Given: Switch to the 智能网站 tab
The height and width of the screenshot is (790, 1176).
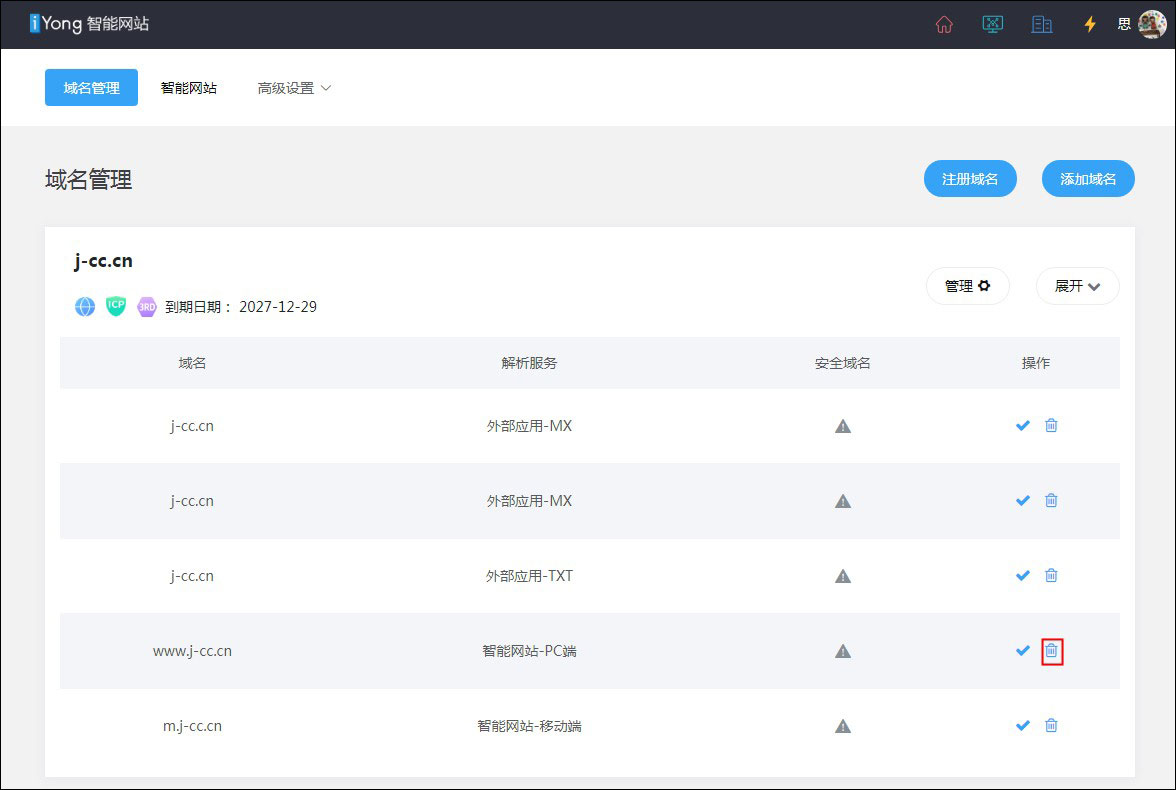Looking at the screenshot, I should tap(189, 88).
